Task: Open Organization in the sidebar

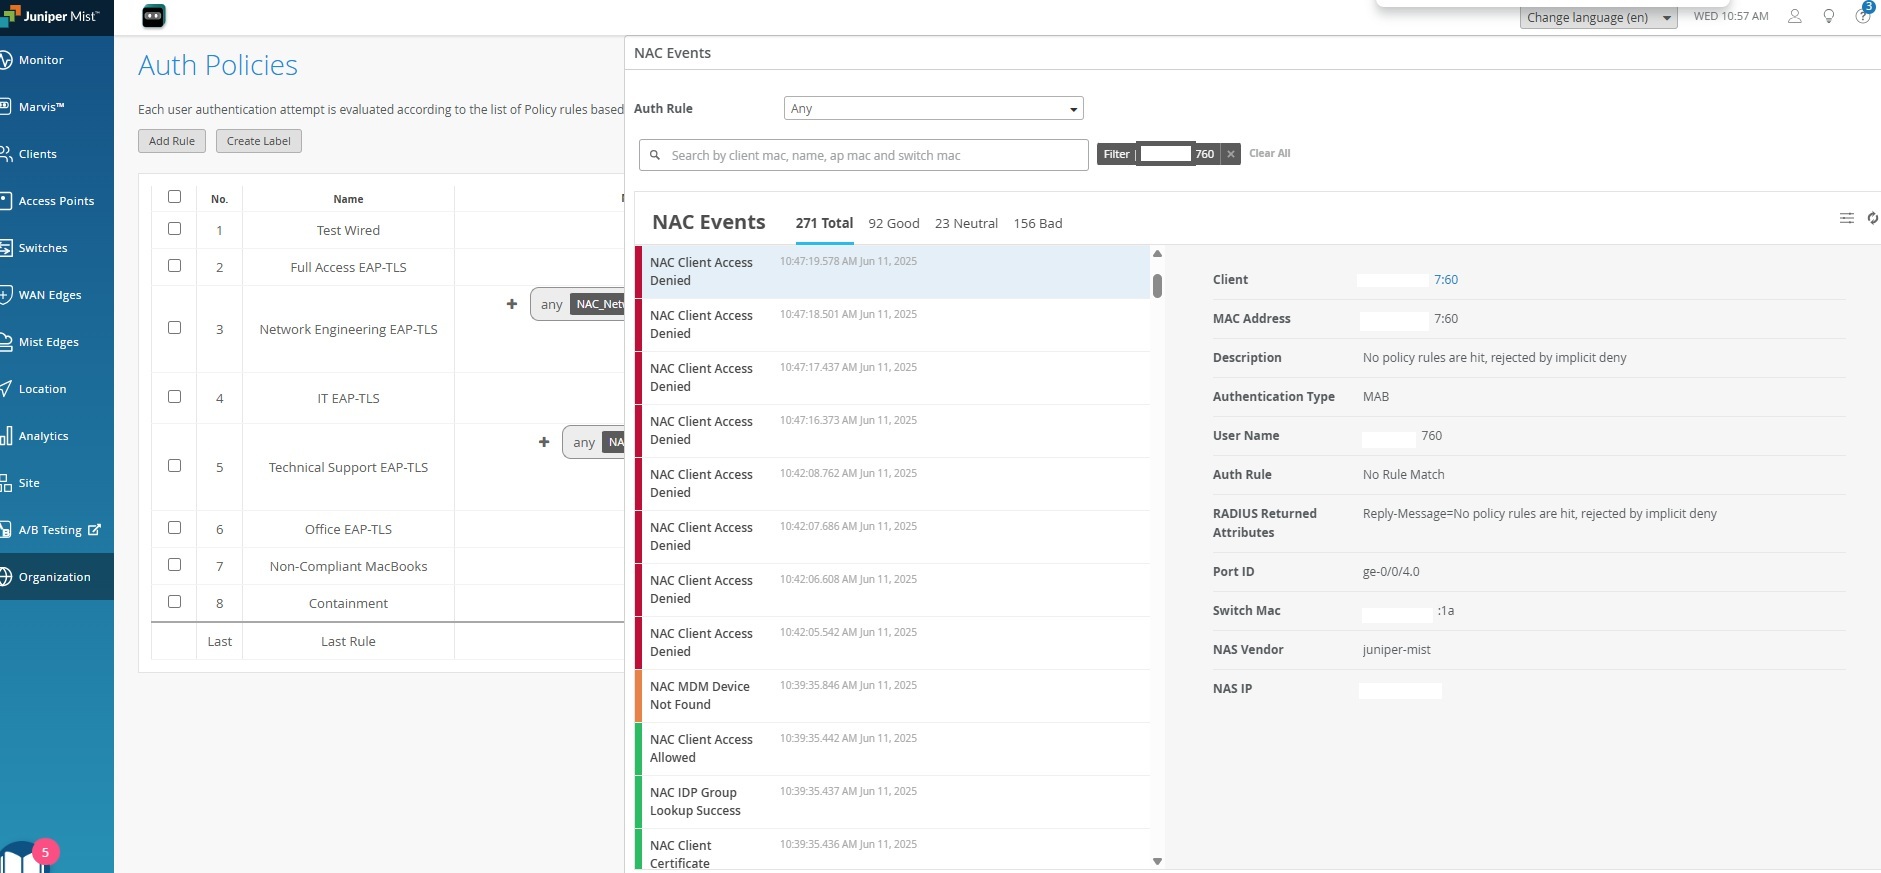Action: pos(56,577)
